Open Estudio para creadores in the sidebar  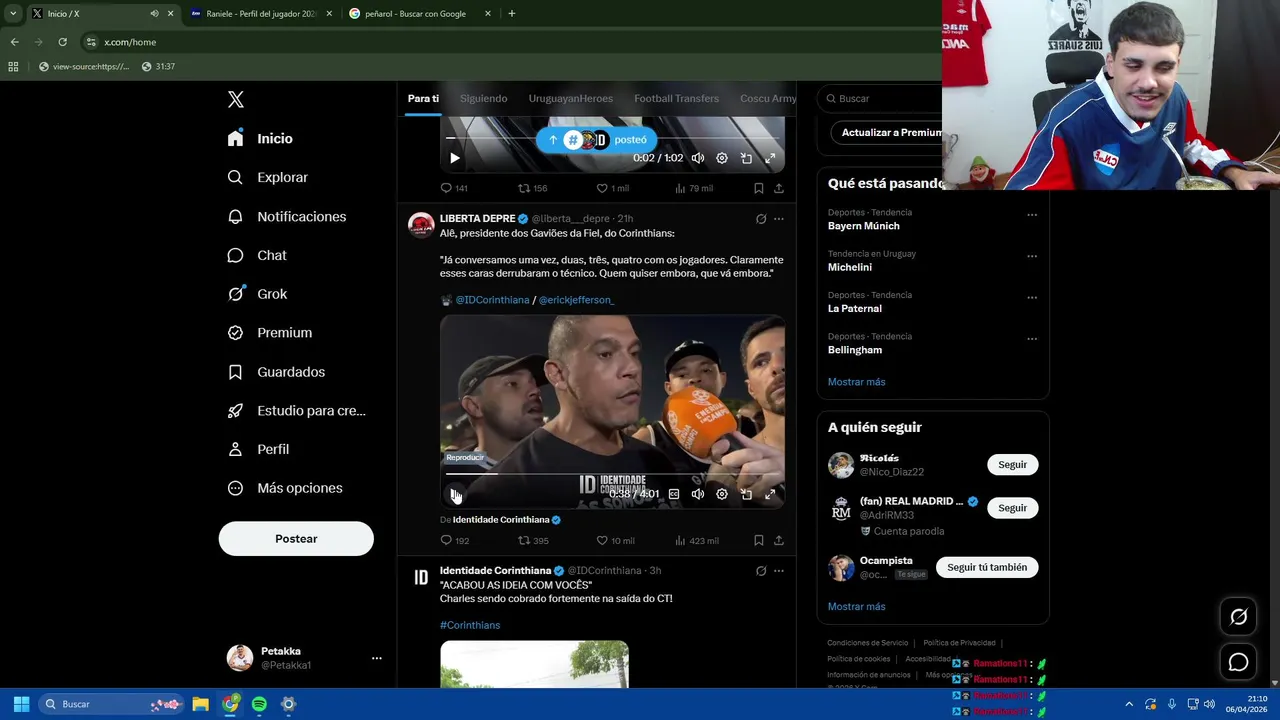(x=296, y=411)
